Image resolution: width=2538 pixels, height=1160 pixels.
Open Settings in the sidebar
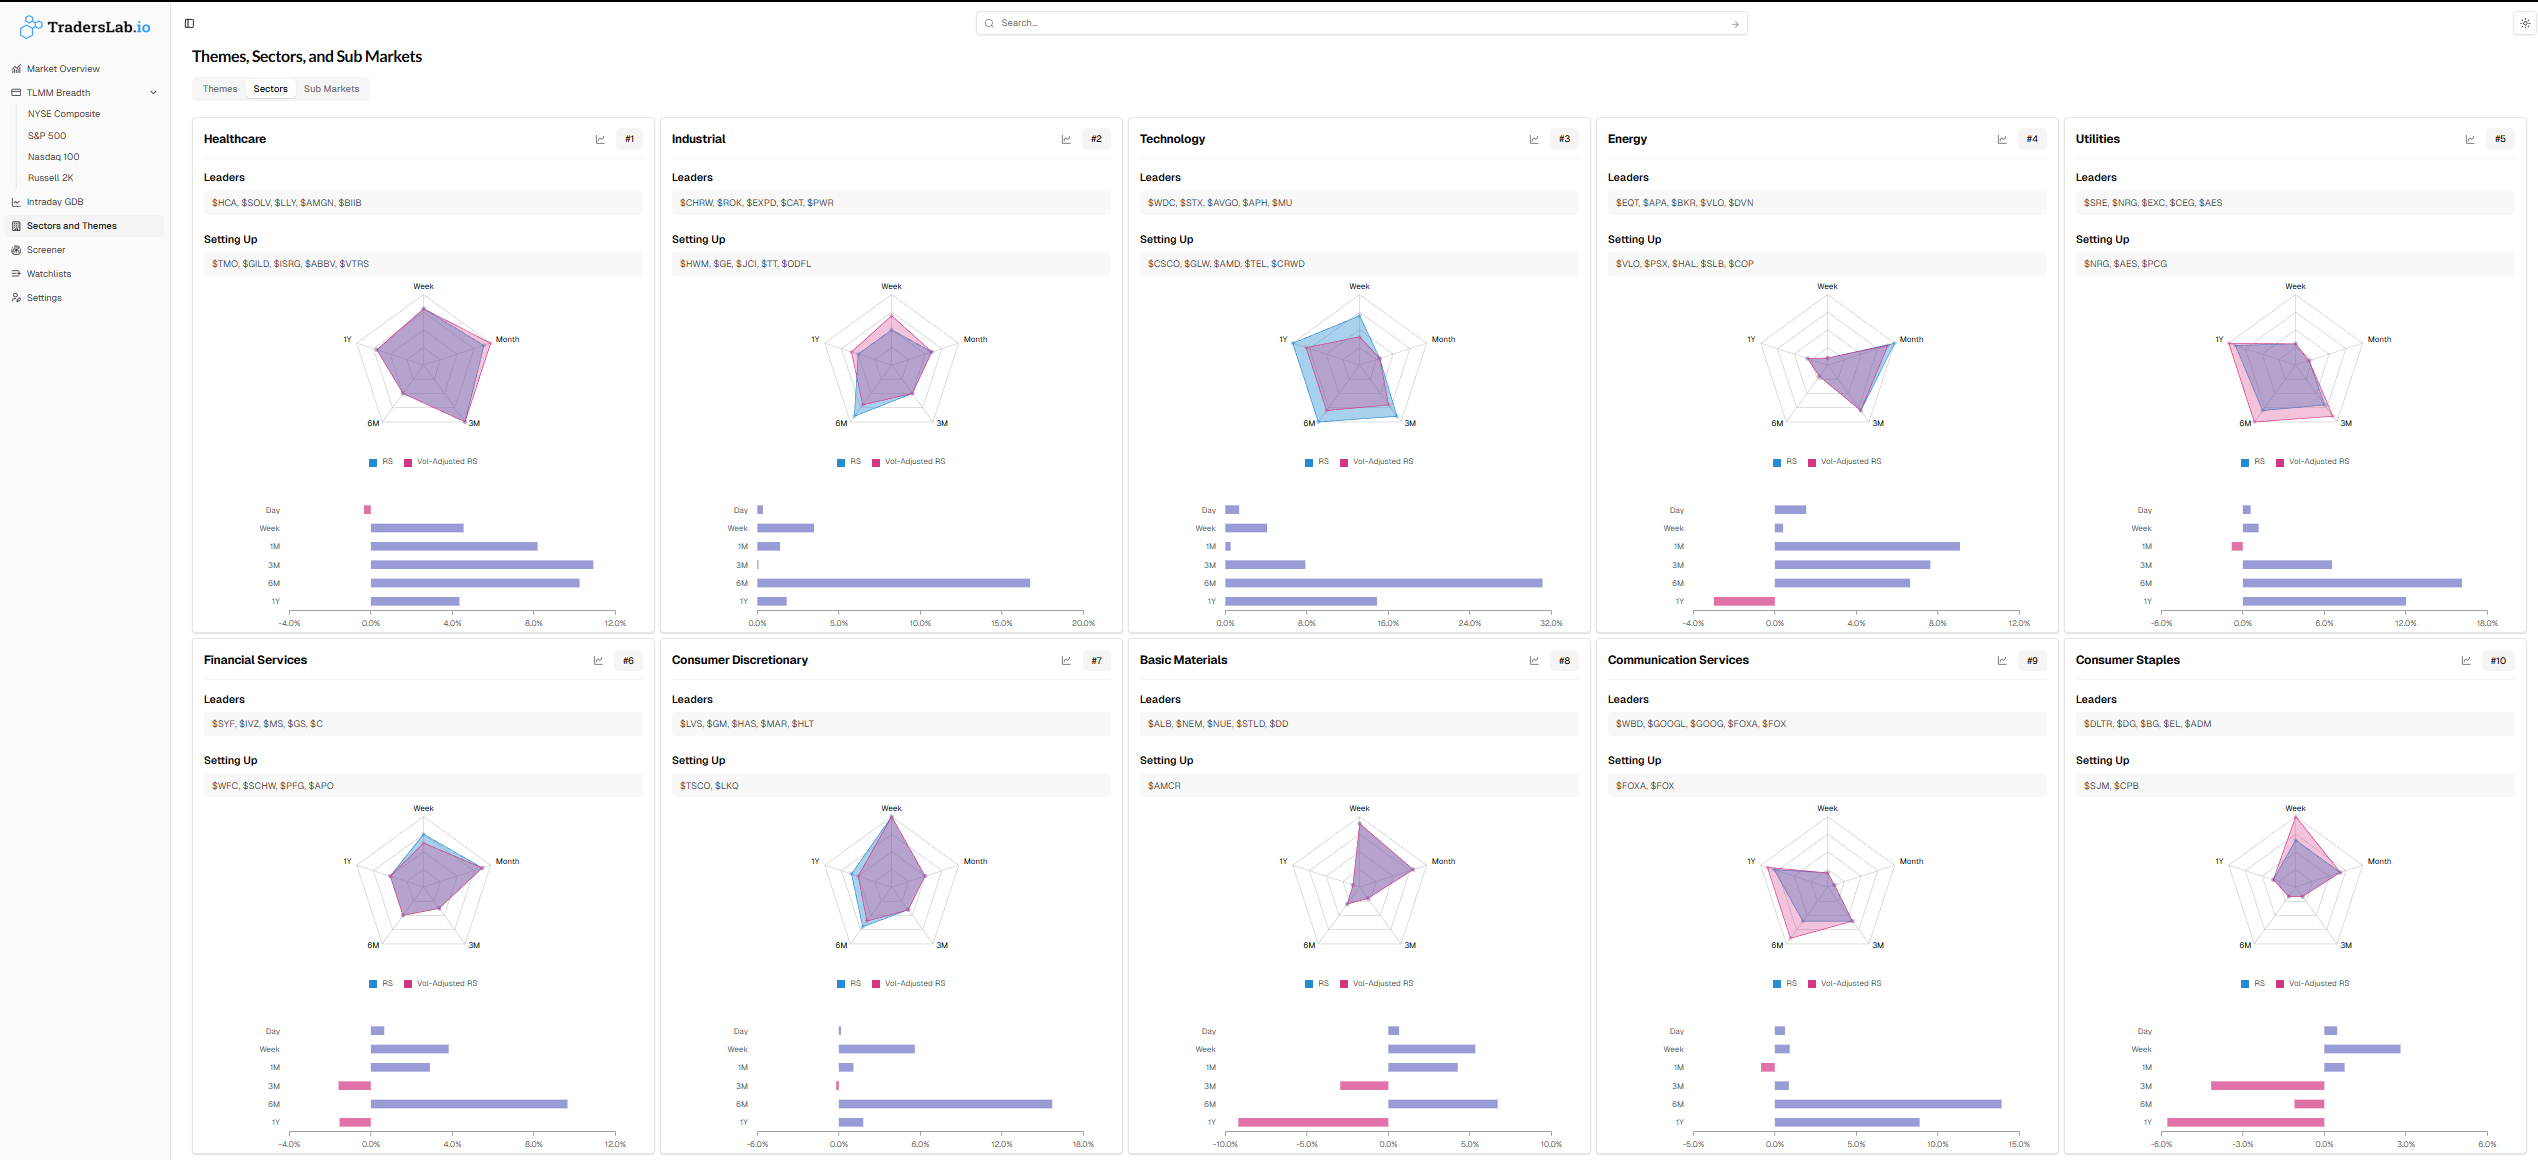(x=44, y=298)
